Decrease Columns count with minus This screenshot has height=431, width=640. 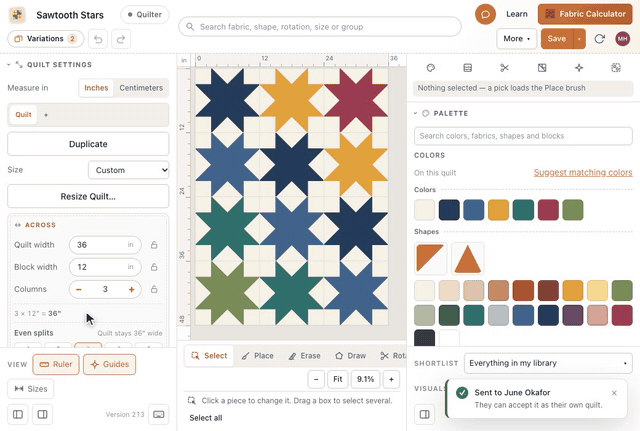coord(79,289)
